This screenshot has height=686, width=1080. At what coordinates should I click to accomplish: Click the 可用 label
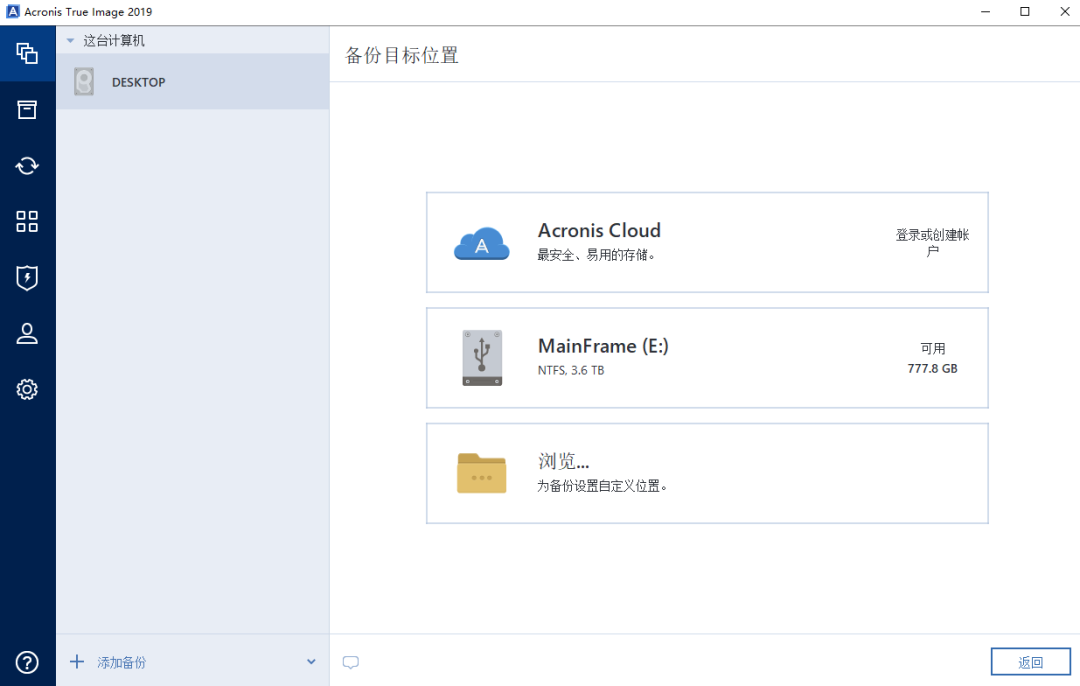coord(933,349)
